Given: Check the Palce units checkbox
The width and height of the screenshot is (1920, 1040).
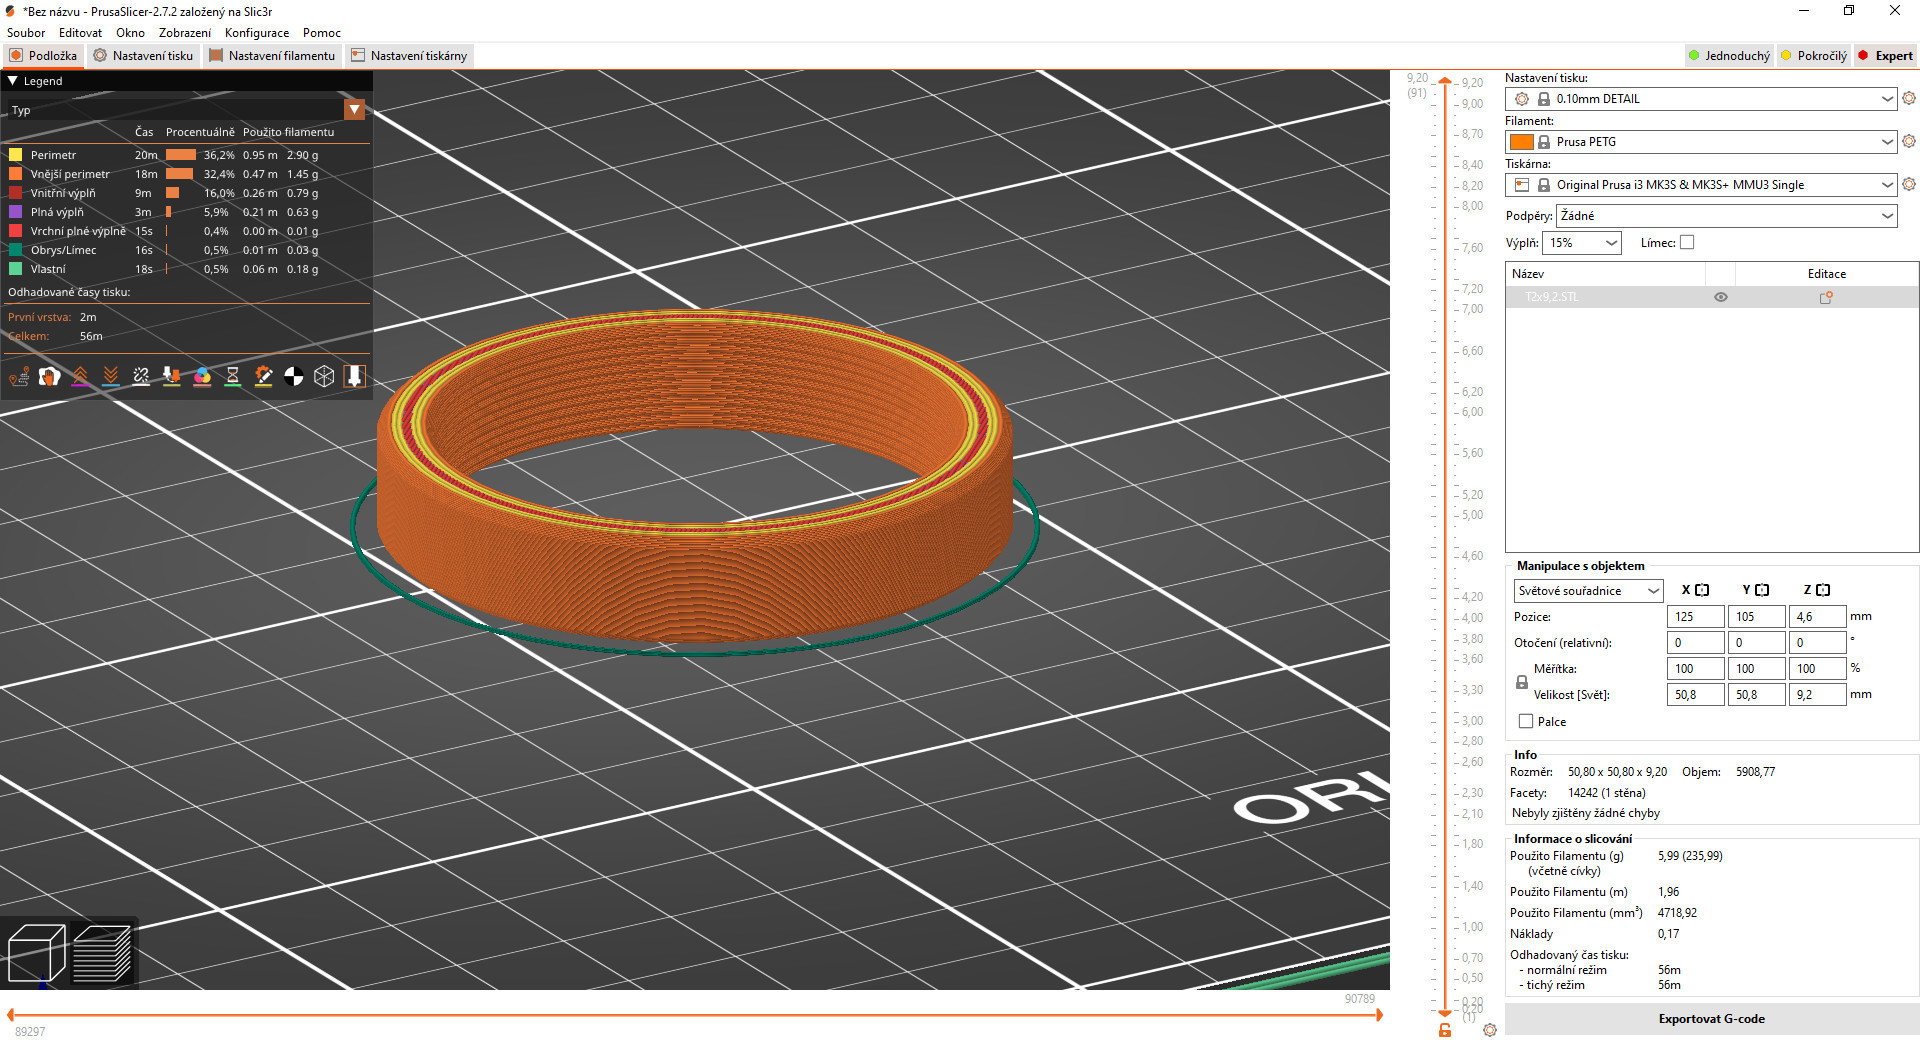Looking at the screenshot, I should [x=1525, y=721].
